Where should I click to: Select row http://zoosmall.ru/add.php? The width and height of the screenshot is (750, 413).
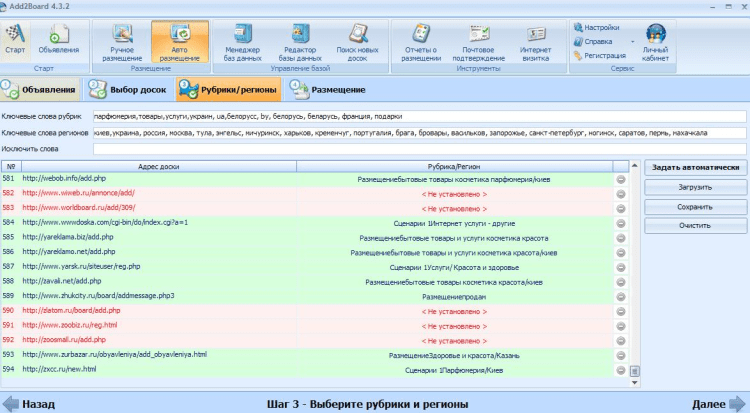pos(315,341)
